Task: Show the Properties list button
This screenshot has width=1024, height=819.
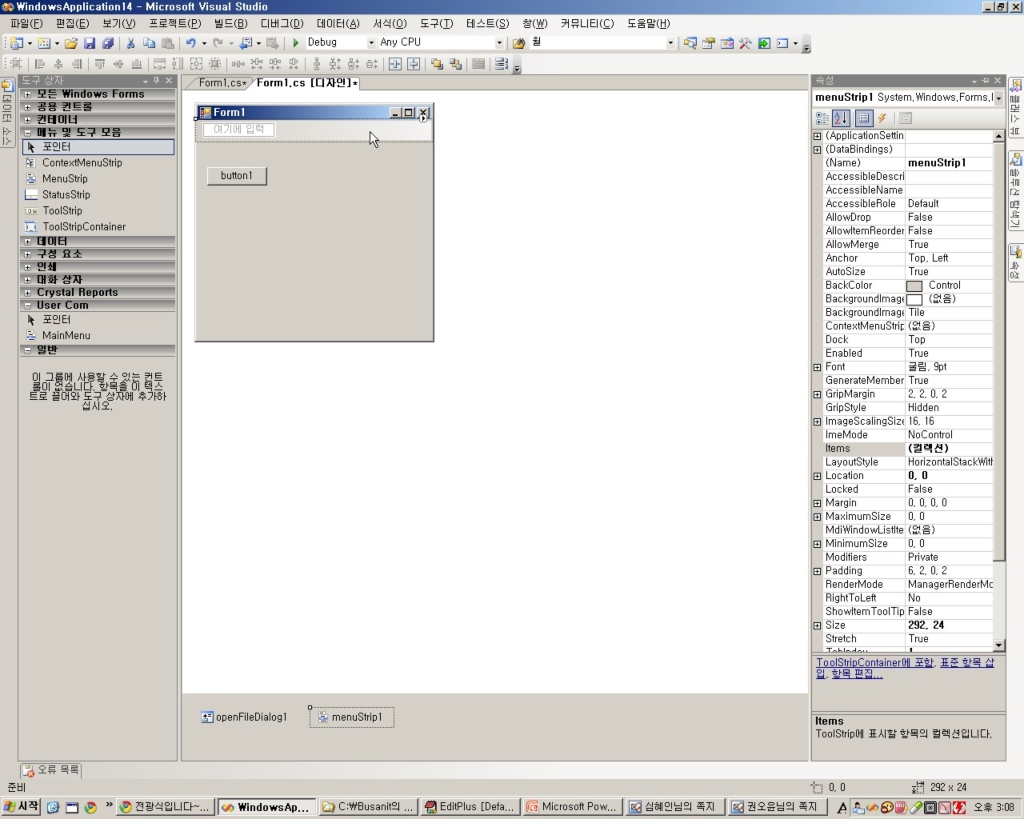Action: 863,118
